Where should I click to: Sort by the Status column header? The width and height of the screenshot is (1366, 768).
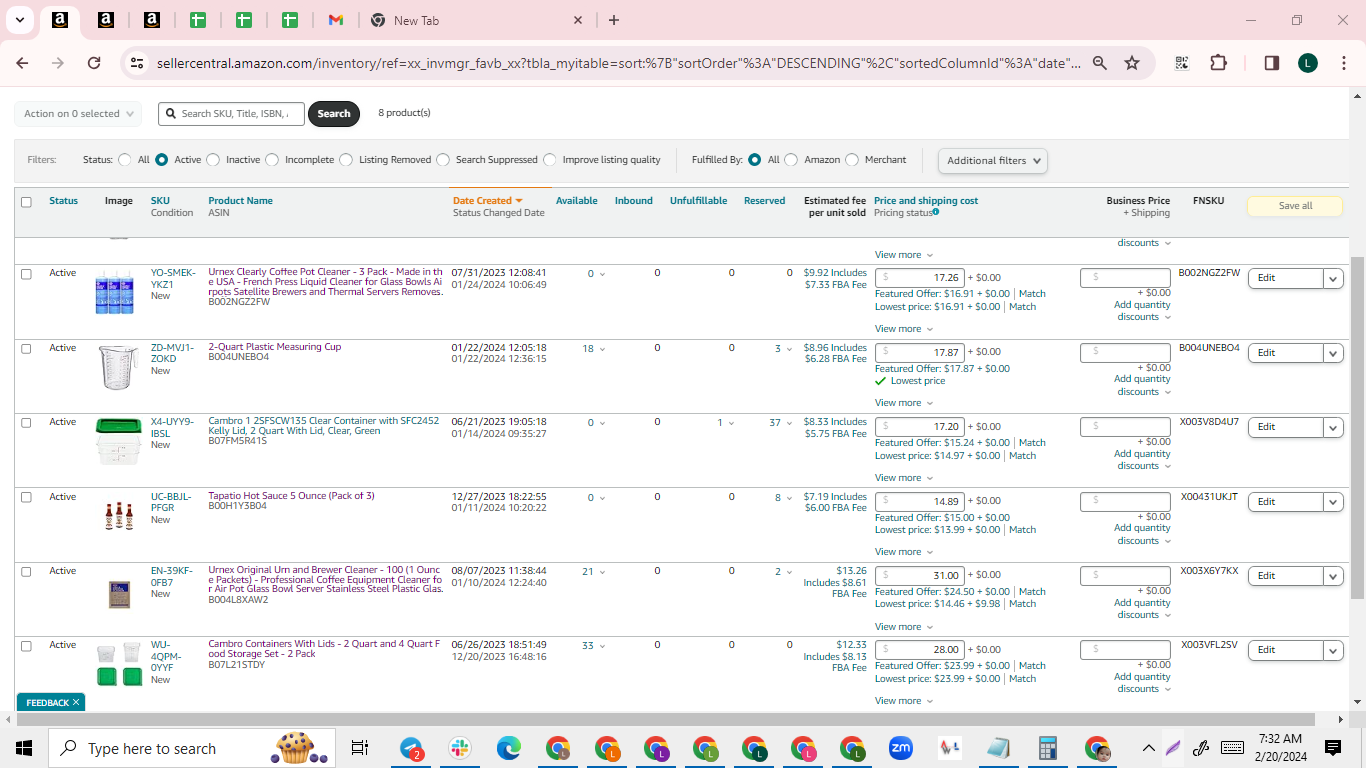pos(63,201)
